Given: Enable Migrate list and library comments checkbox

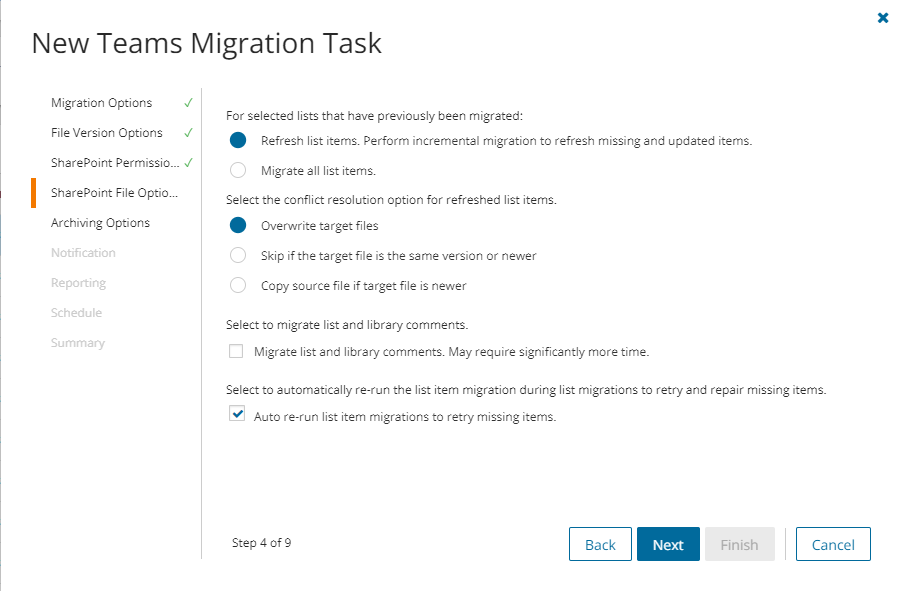Looking at the screenshot, I should pyautogui.click(x=237, y=352).
